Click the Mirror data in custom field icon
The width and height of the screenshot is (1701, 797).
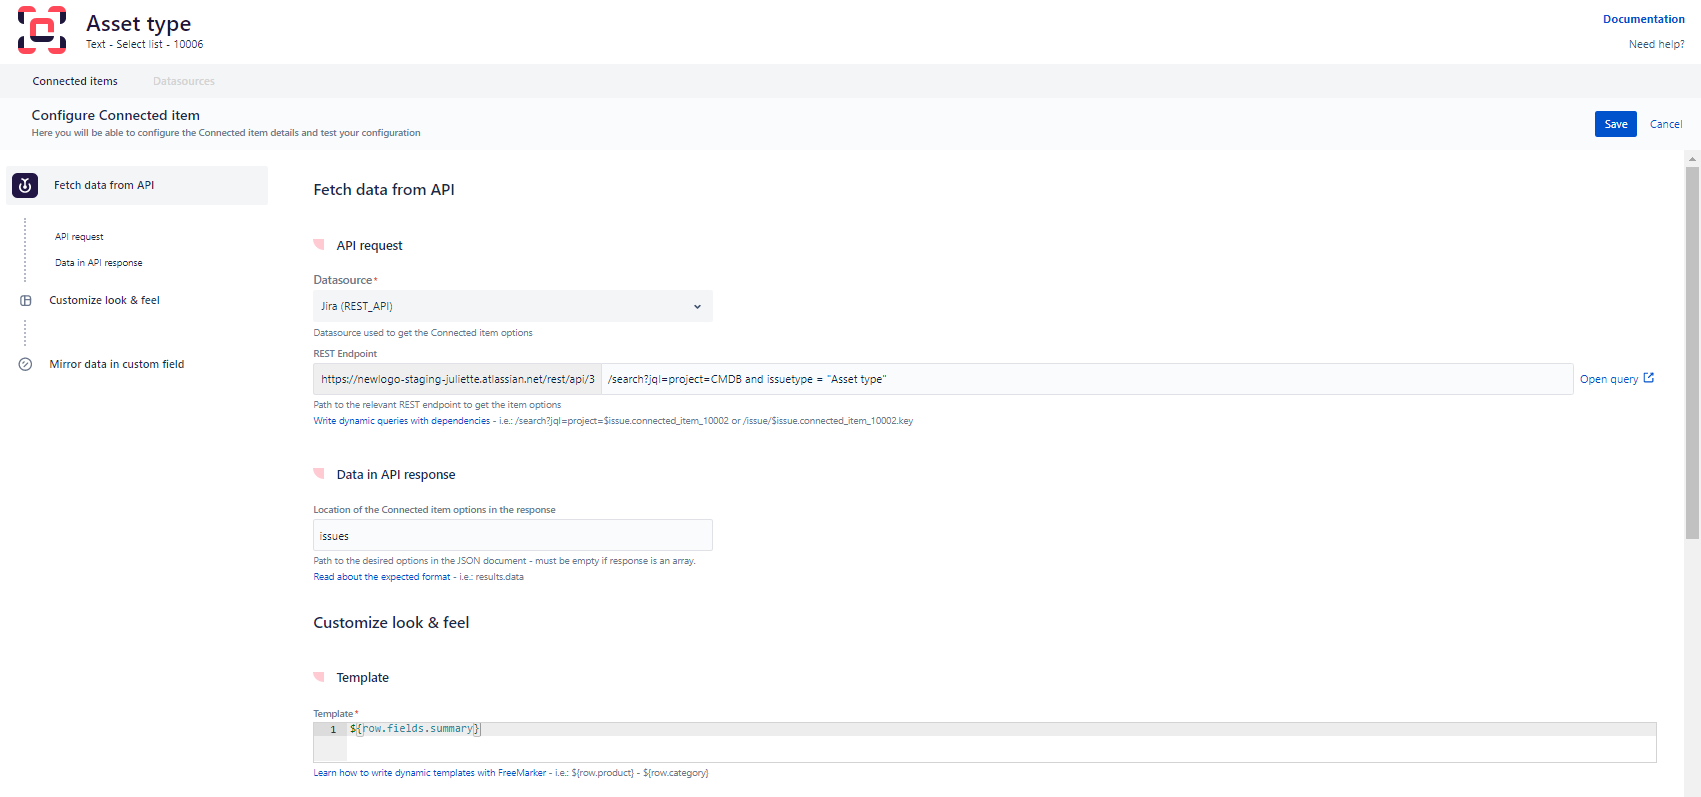26,364
